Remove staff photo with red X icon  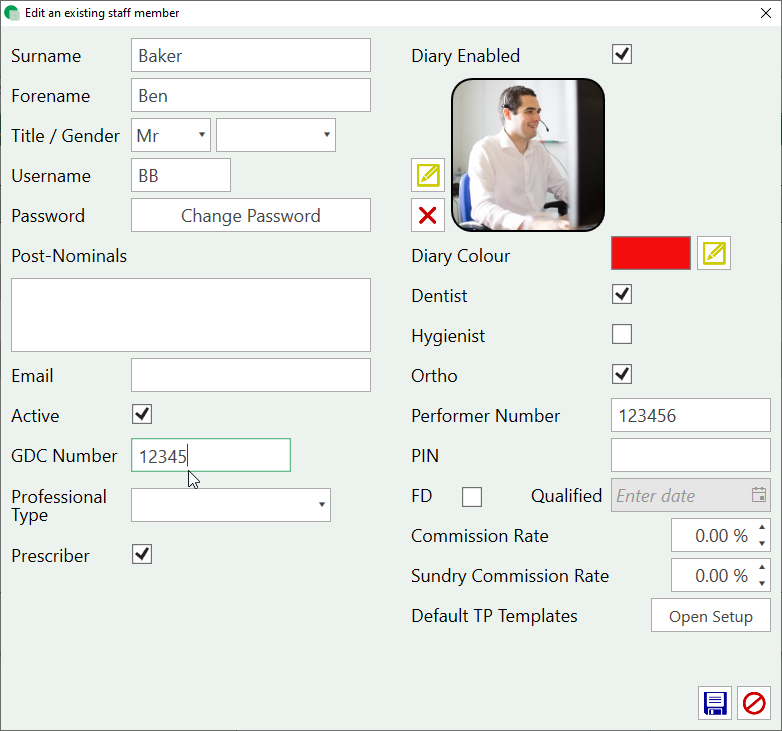coord(428,215)
